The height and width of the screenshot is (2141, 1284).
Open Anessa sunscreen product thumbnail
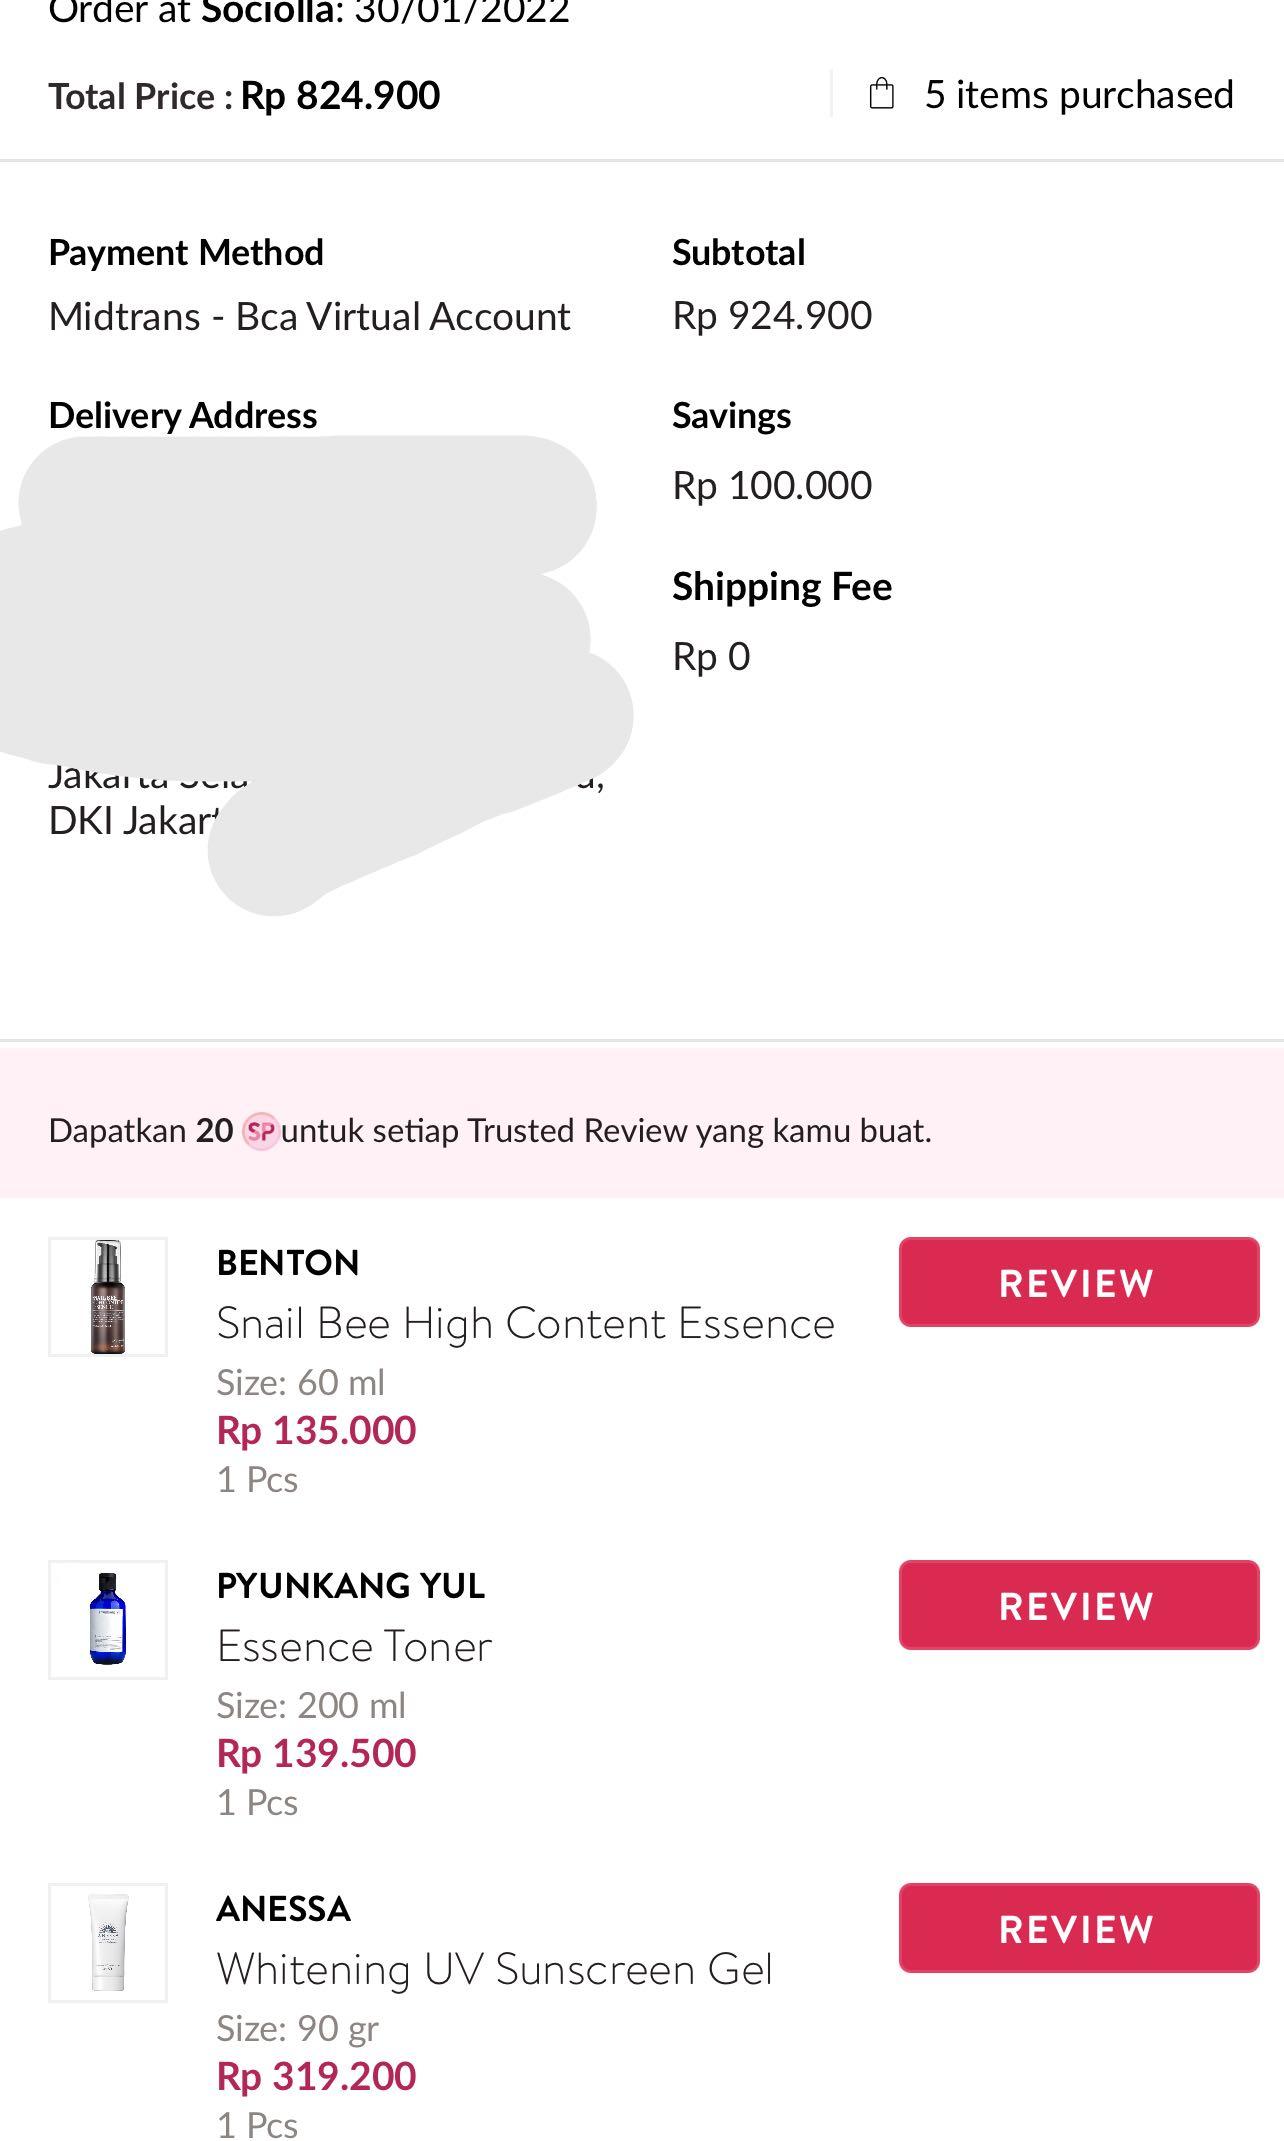click(108, 1943)
